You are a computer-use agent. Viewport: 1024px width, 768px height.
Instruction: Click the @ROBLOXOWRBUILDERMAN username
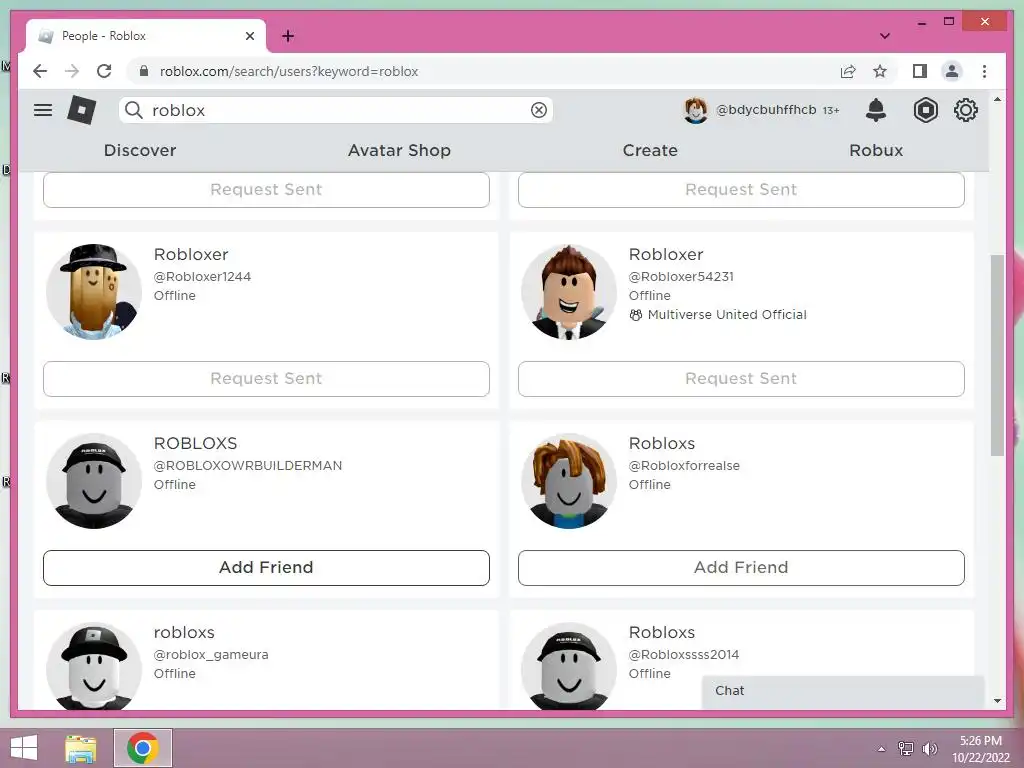(x=248, y=466)
